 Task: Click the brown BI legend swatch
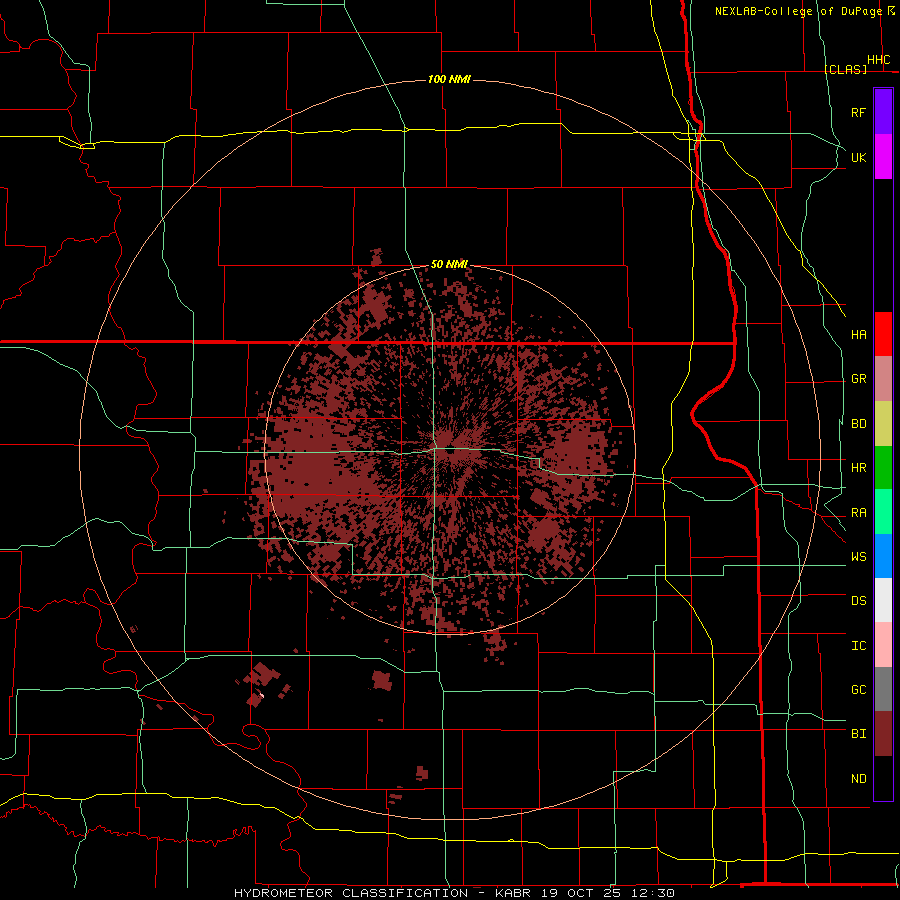click(883, 734)
